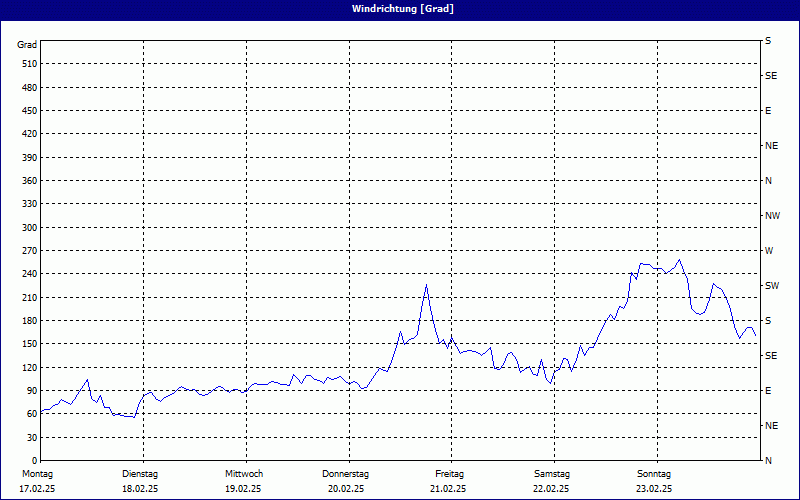Click the 'NW' compass label
Image resolution: width=800 pixels, height=500 pixels.
click(772, 216)
